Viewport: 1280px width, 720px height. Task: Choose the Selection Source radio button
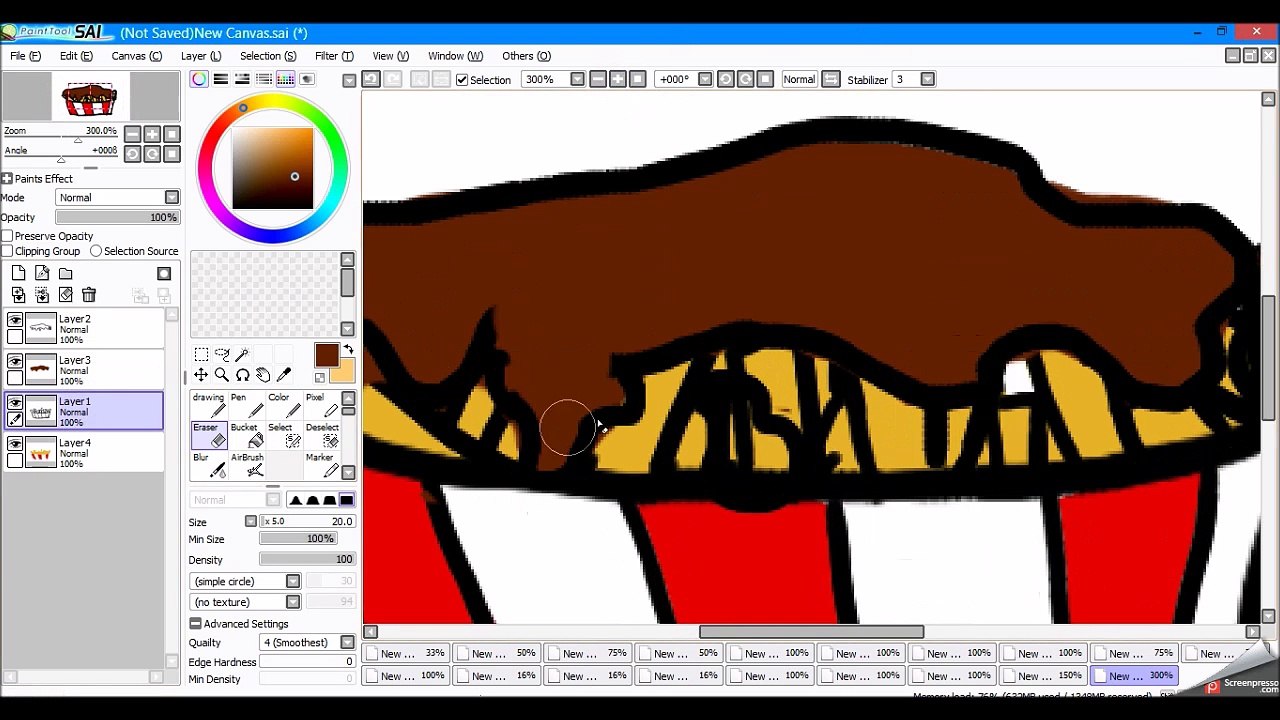point(96,251)
